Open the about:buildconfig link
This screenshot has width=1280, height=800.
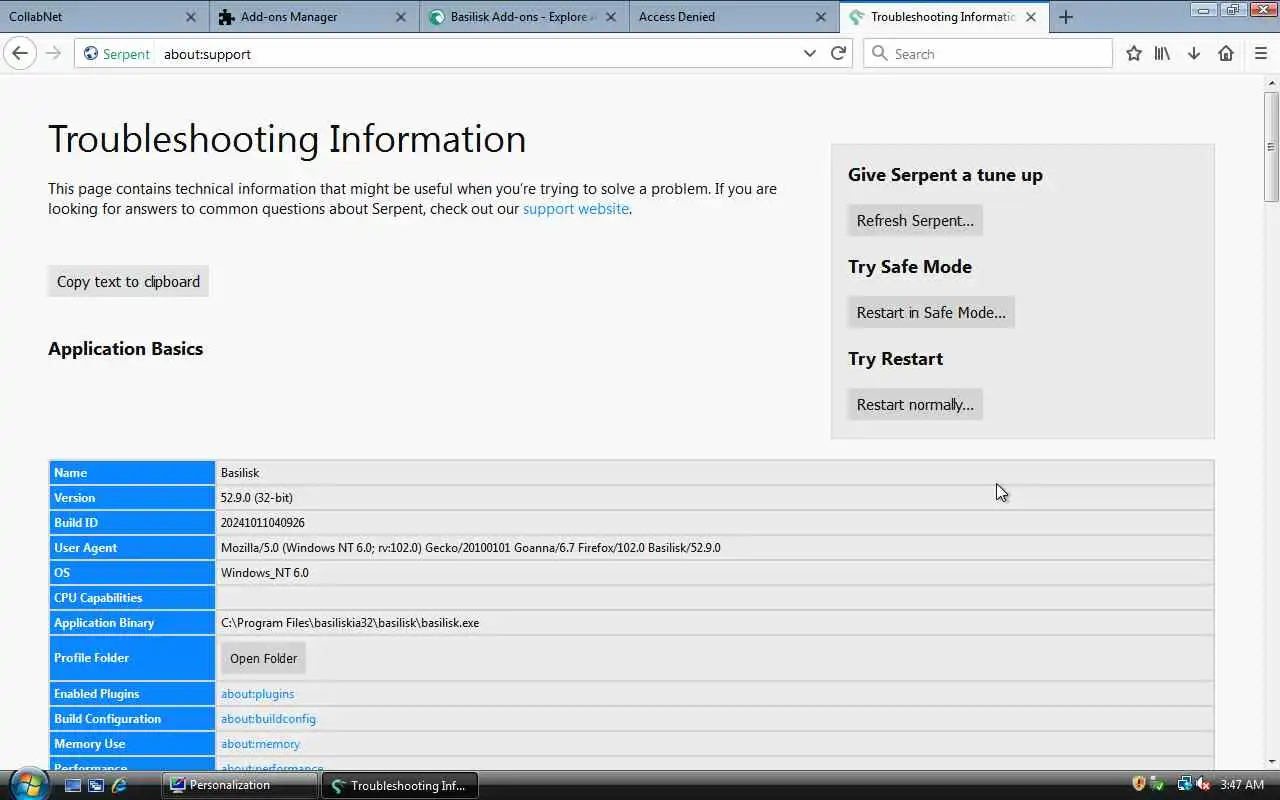coord(268,719)
